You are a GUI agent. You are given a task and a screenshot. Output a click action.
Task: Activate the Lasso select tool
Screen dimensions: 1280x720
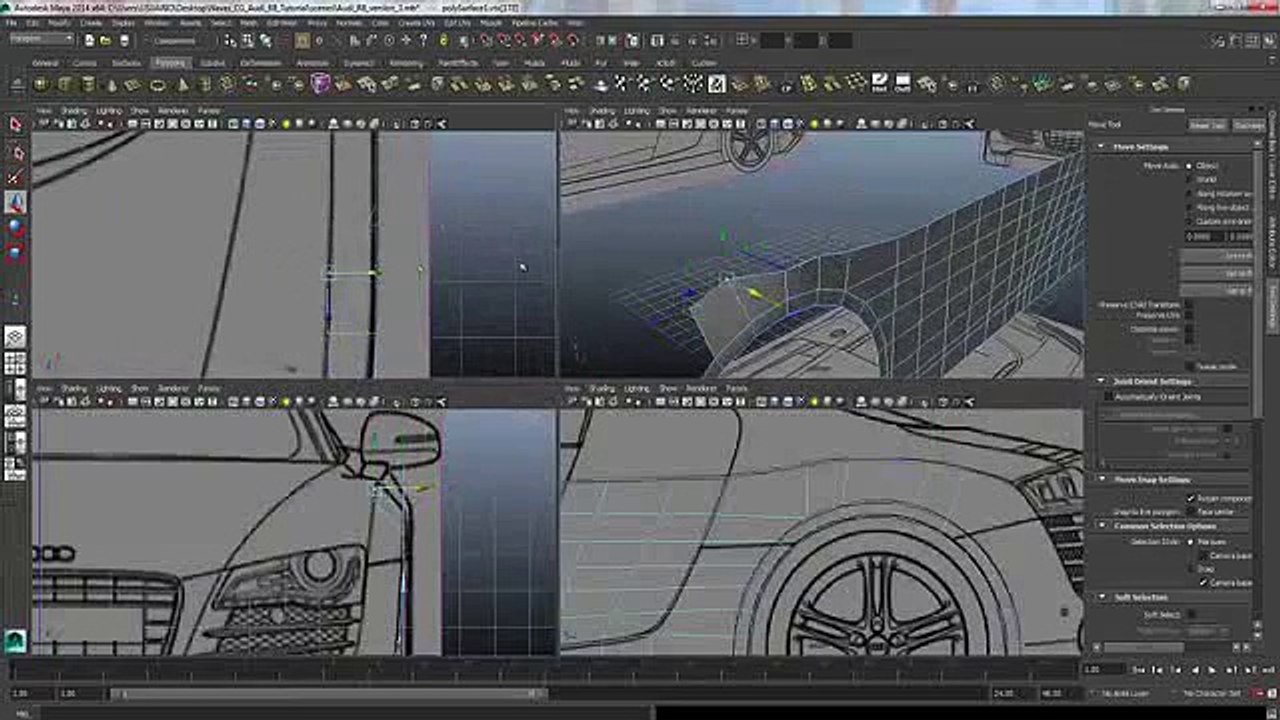pos(16,152)
